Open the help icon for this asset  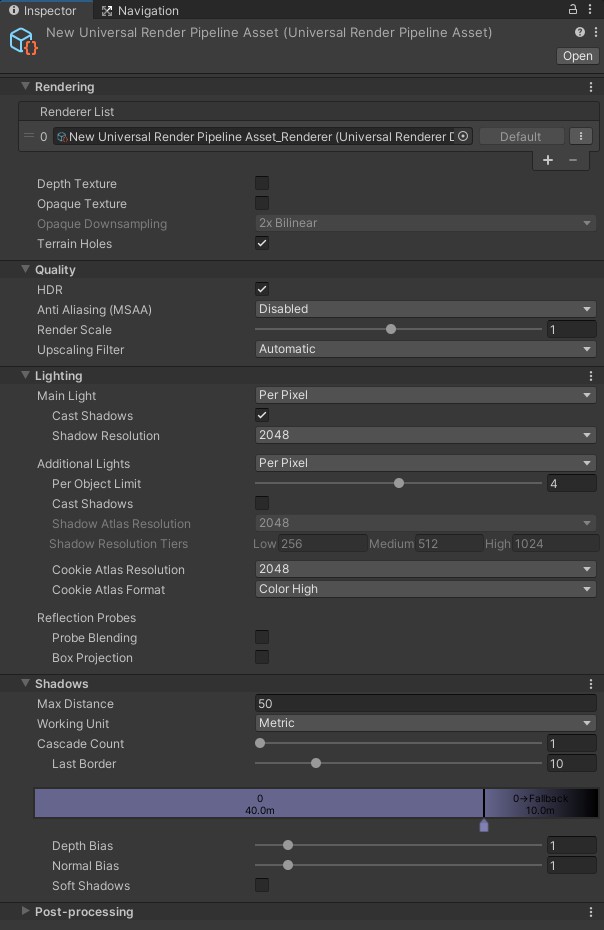pos(580,32)
